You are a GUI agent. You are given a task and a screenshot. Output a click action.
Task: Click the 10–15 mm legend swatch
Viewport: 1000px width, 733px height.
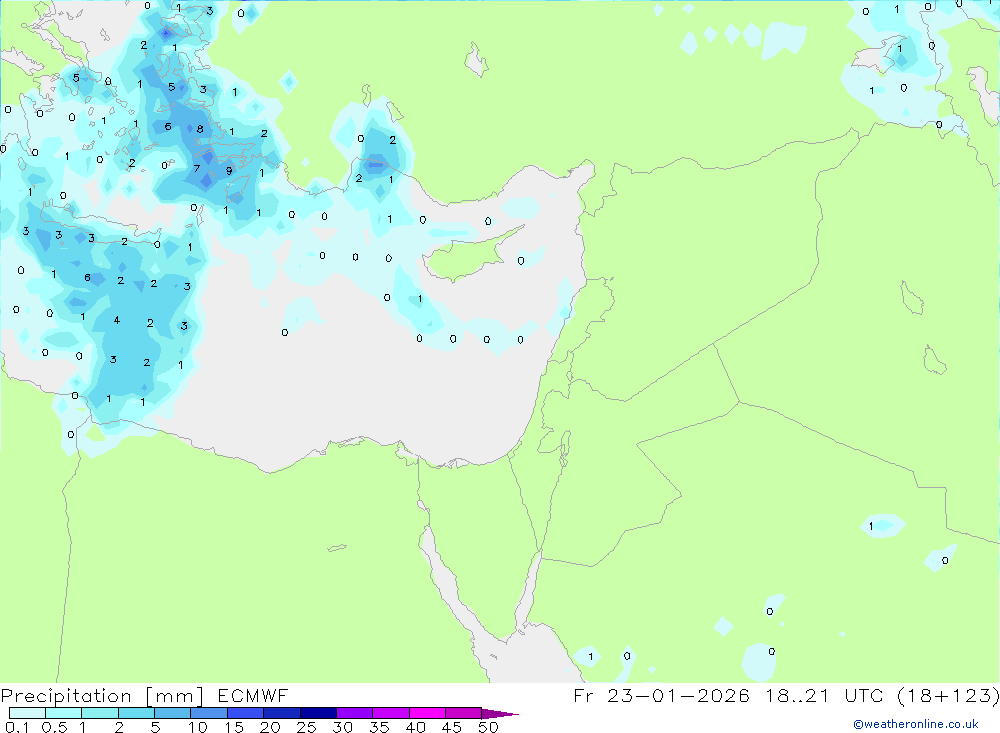click(209, 713)
